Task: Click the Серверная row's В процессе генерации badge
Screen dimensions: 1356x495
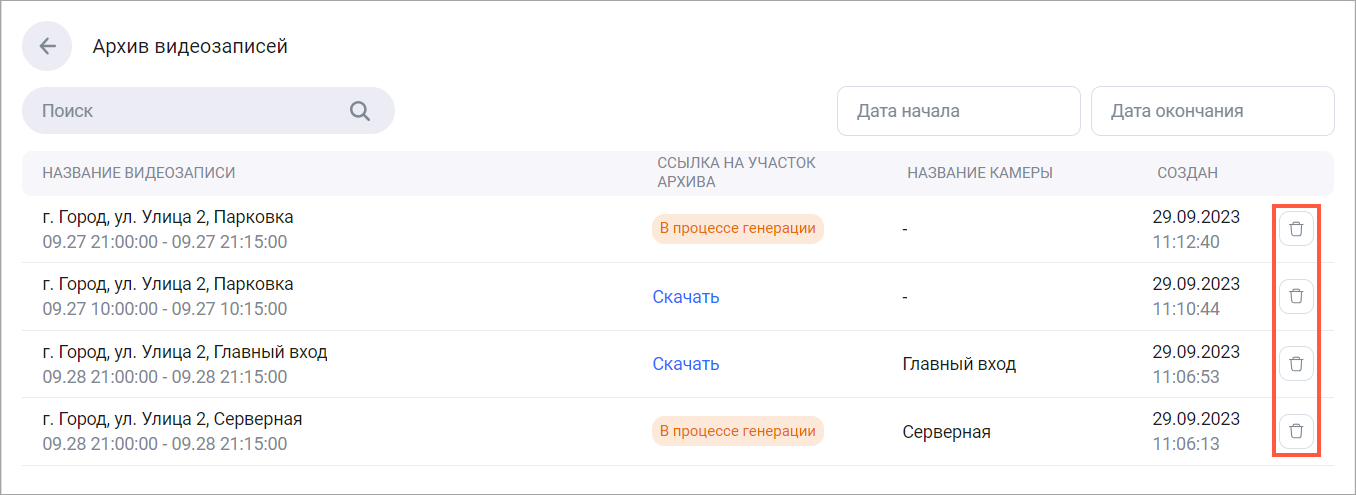Action: [737, 431]
